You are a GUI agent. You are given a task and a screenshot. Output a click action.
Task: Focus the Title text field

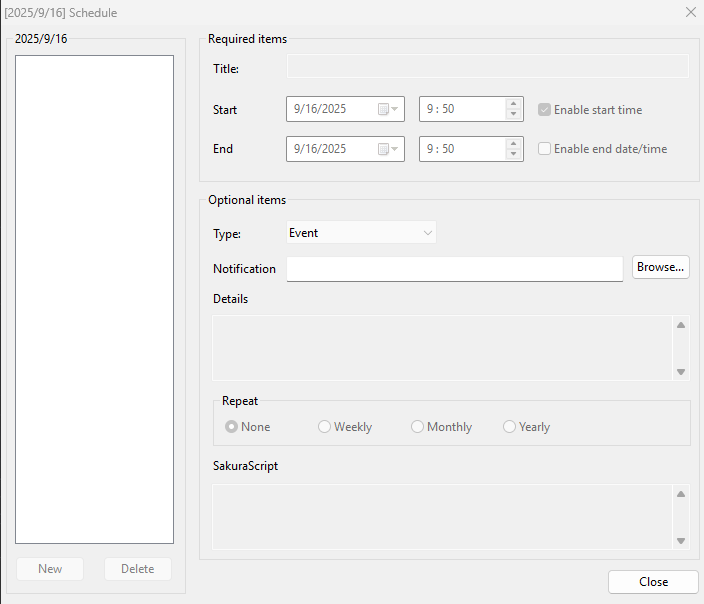(488, 66)
